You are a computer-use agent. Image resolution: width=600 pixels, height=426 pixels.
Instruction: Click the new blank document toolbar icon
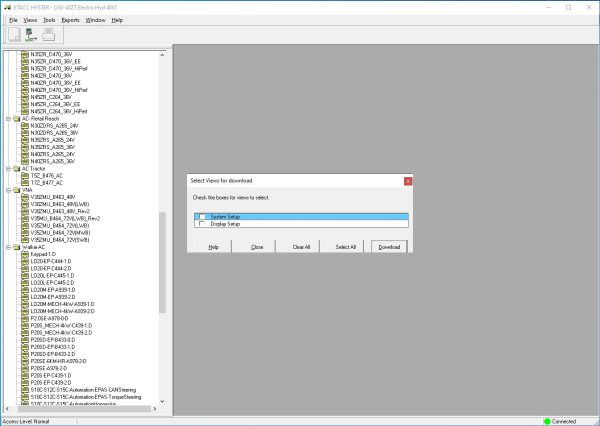point(14,34)
